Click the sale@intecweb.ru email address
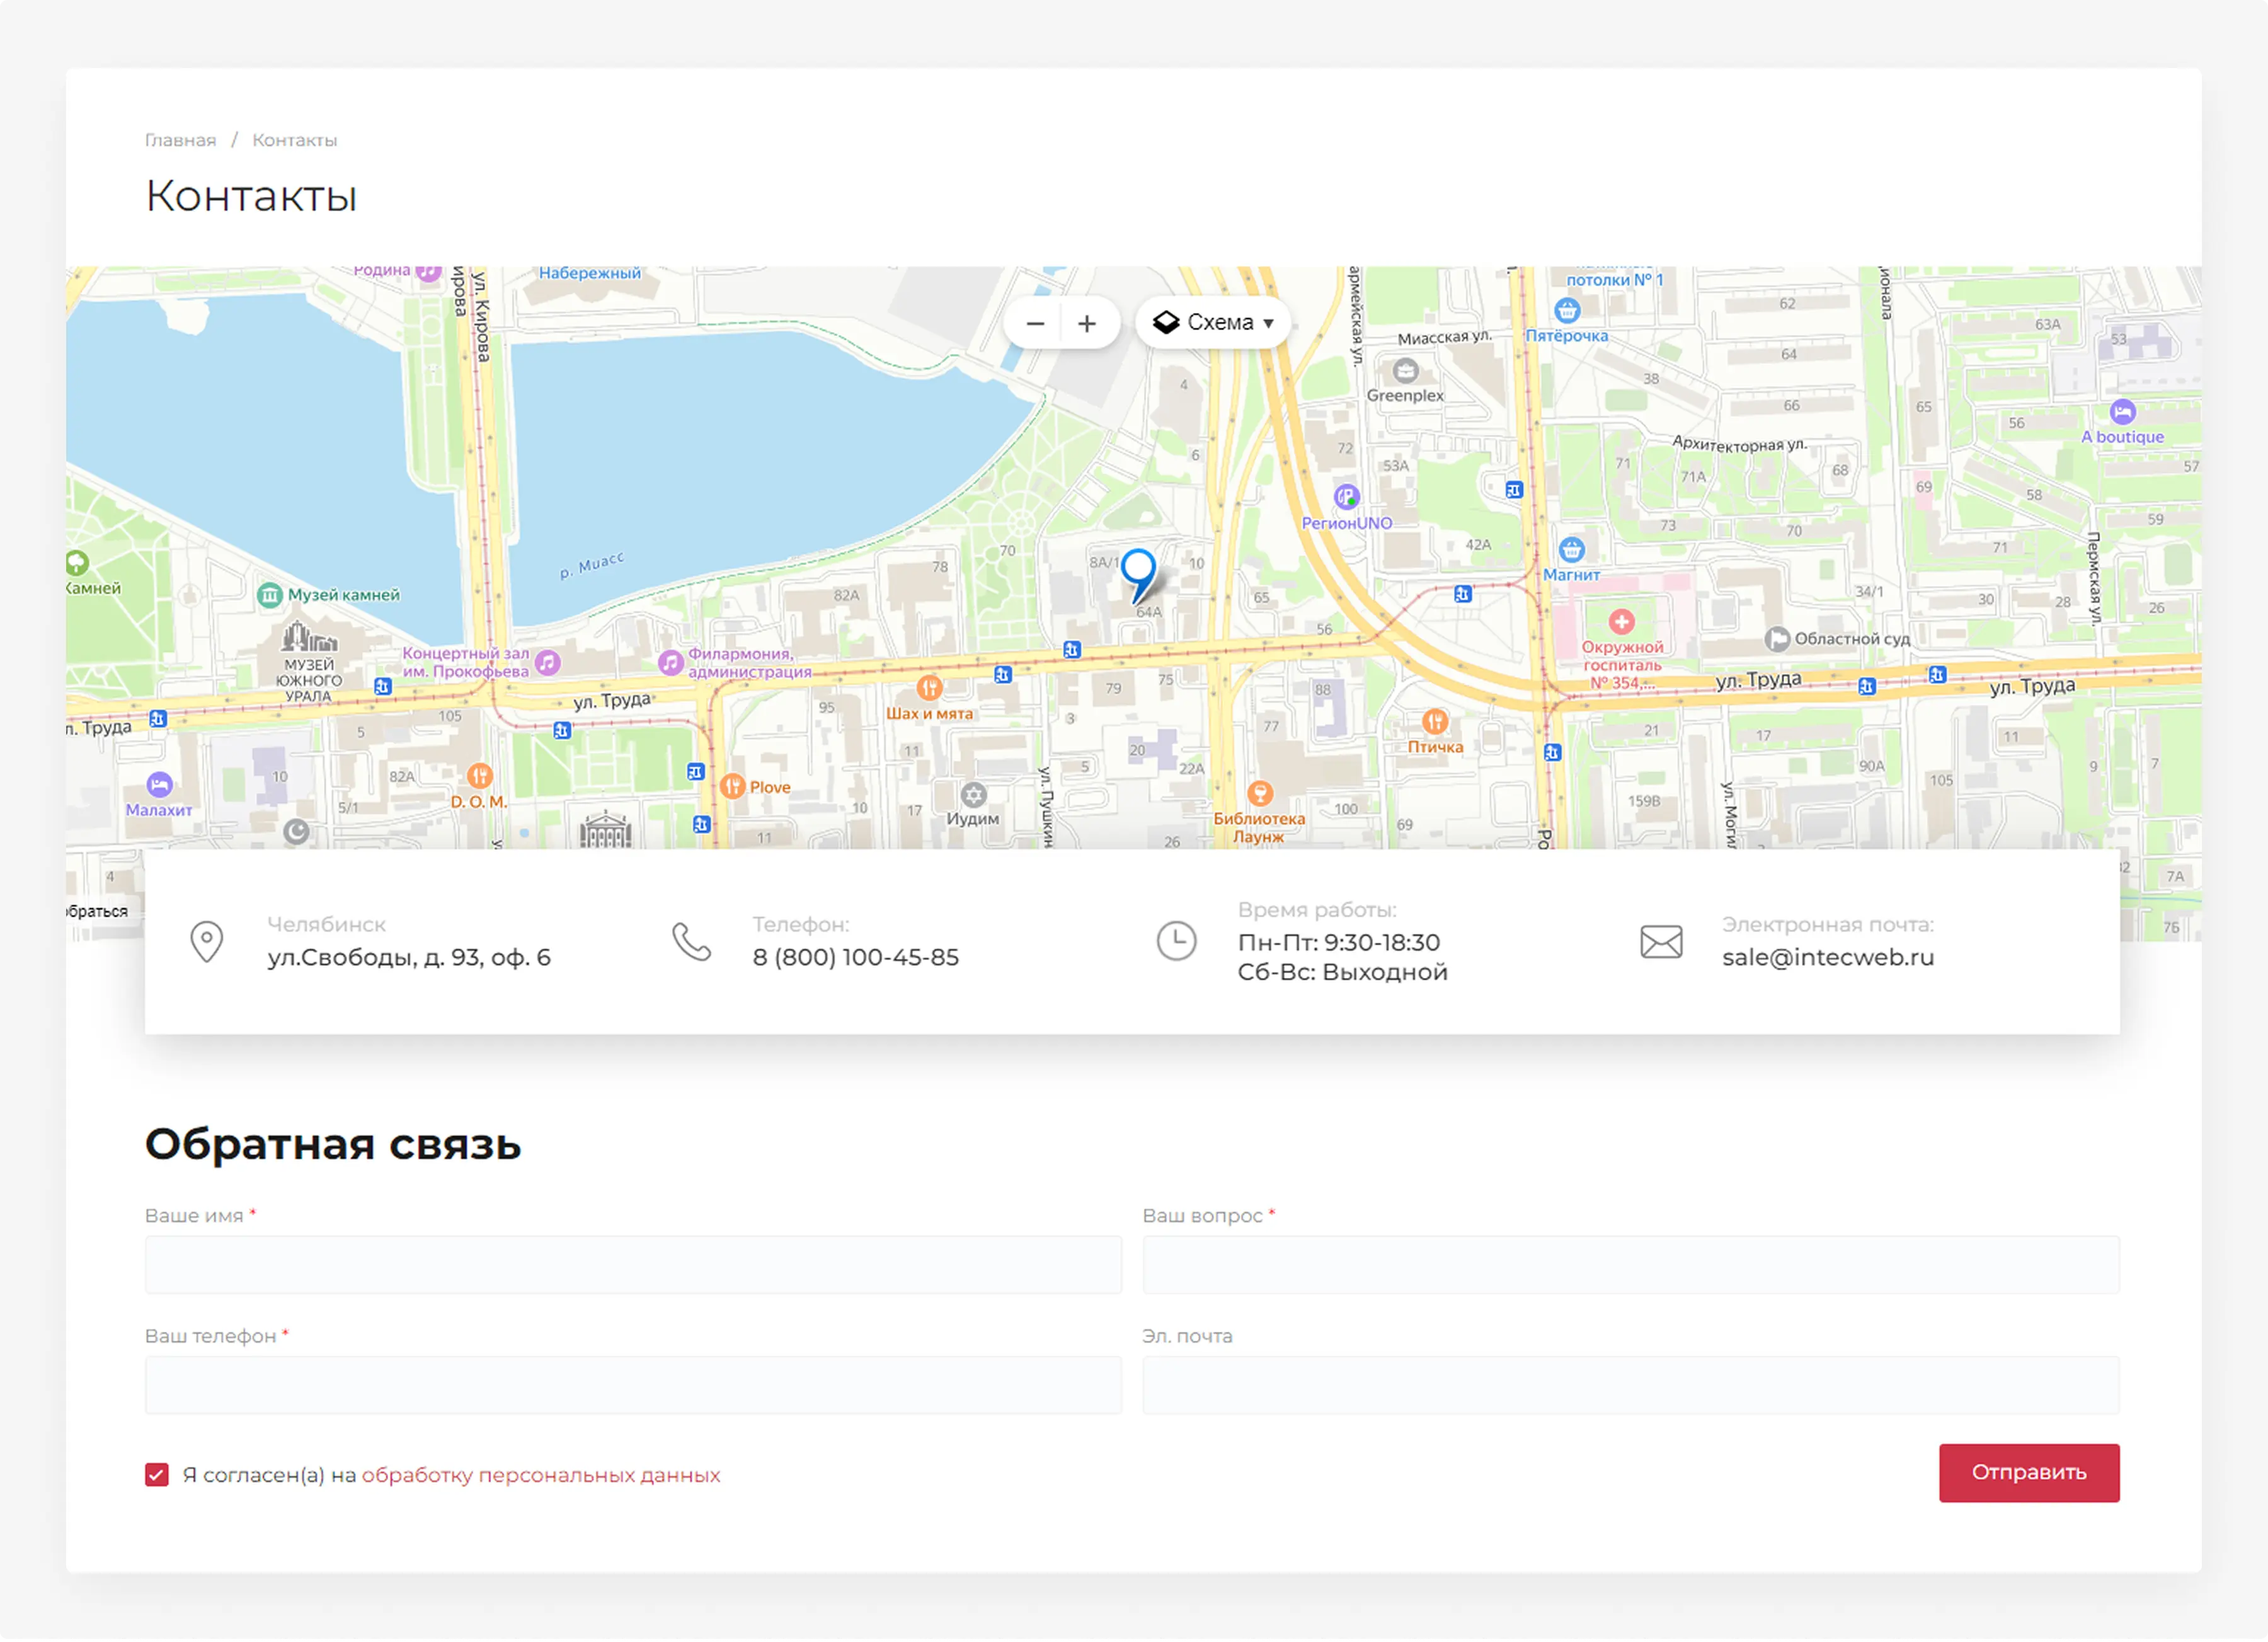This screenshot has width=2268, height=1642. click(x=1827, y=957)
